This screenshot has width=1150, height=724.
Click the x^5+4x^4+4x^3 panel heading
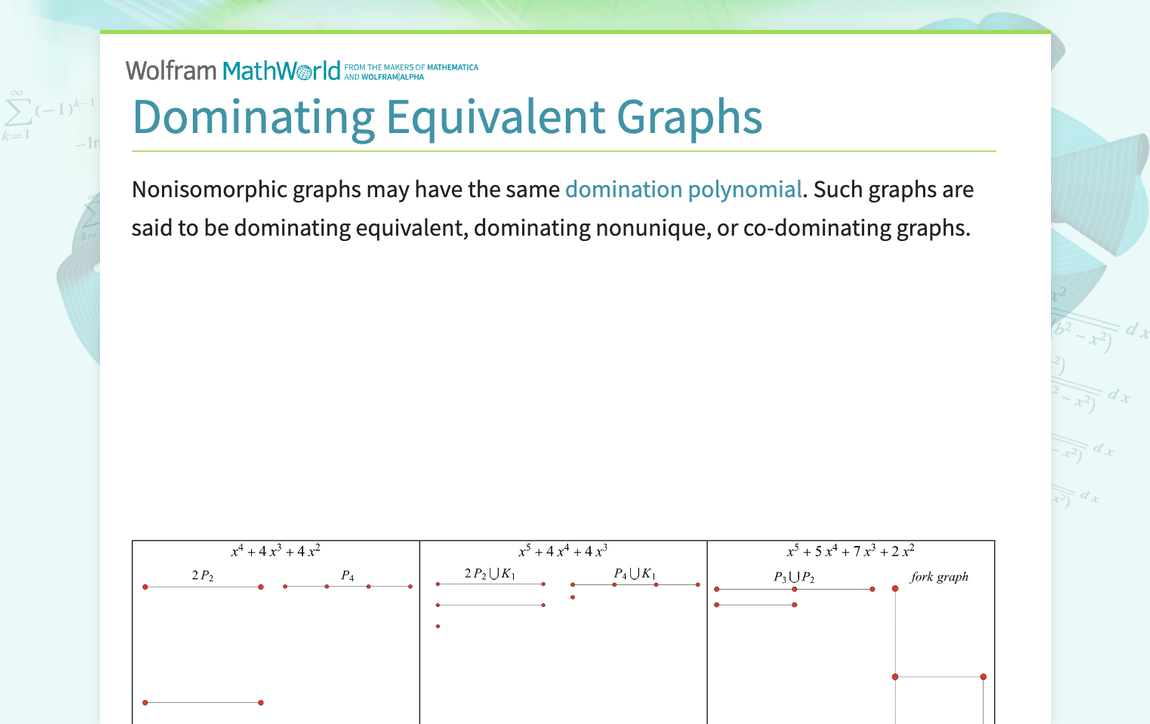[x=562, y=550]
